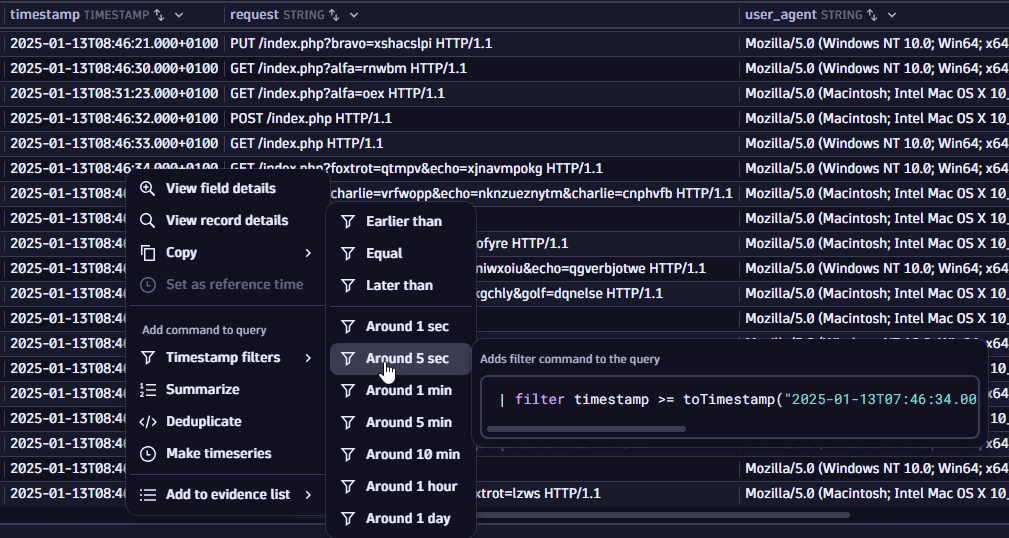Sort by the user_agent column sort arrows
Image resolution: width=1009 pixels, height=538 pixels.
coord(872,15)
